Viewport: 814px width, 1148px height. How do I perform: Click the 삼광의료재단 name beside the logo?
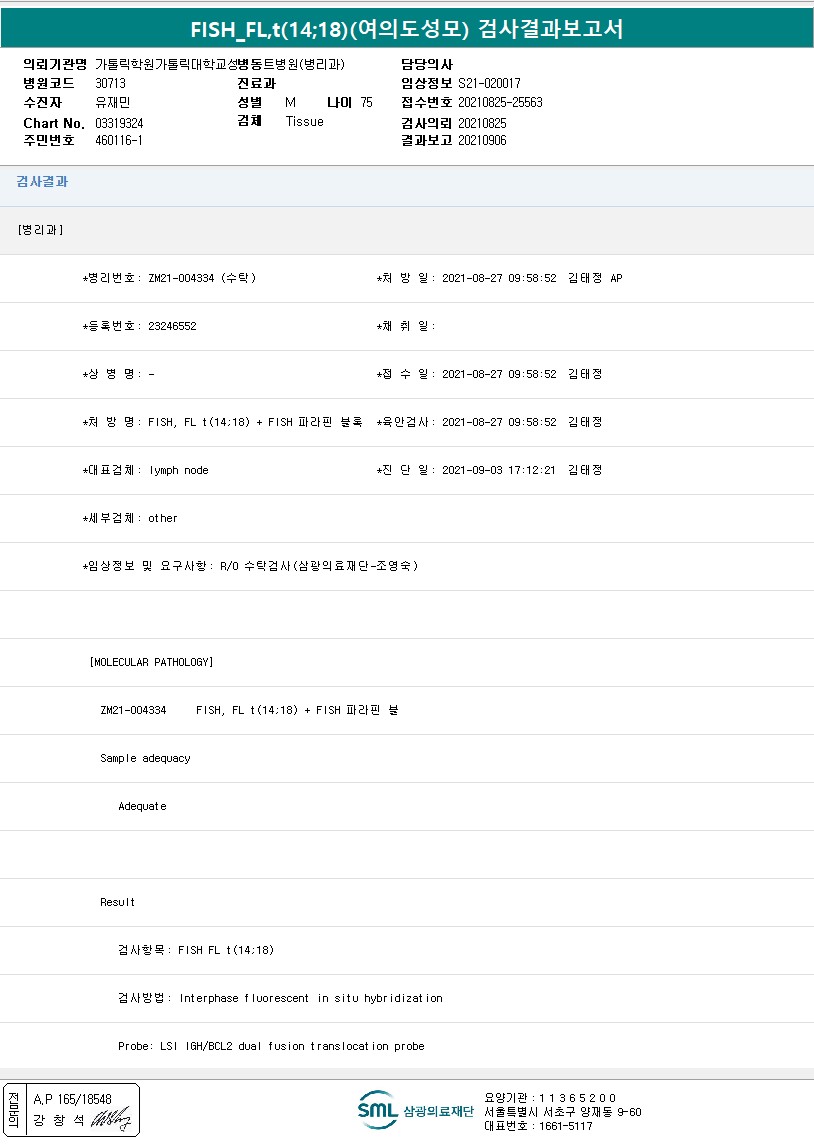coord(438,1112)
